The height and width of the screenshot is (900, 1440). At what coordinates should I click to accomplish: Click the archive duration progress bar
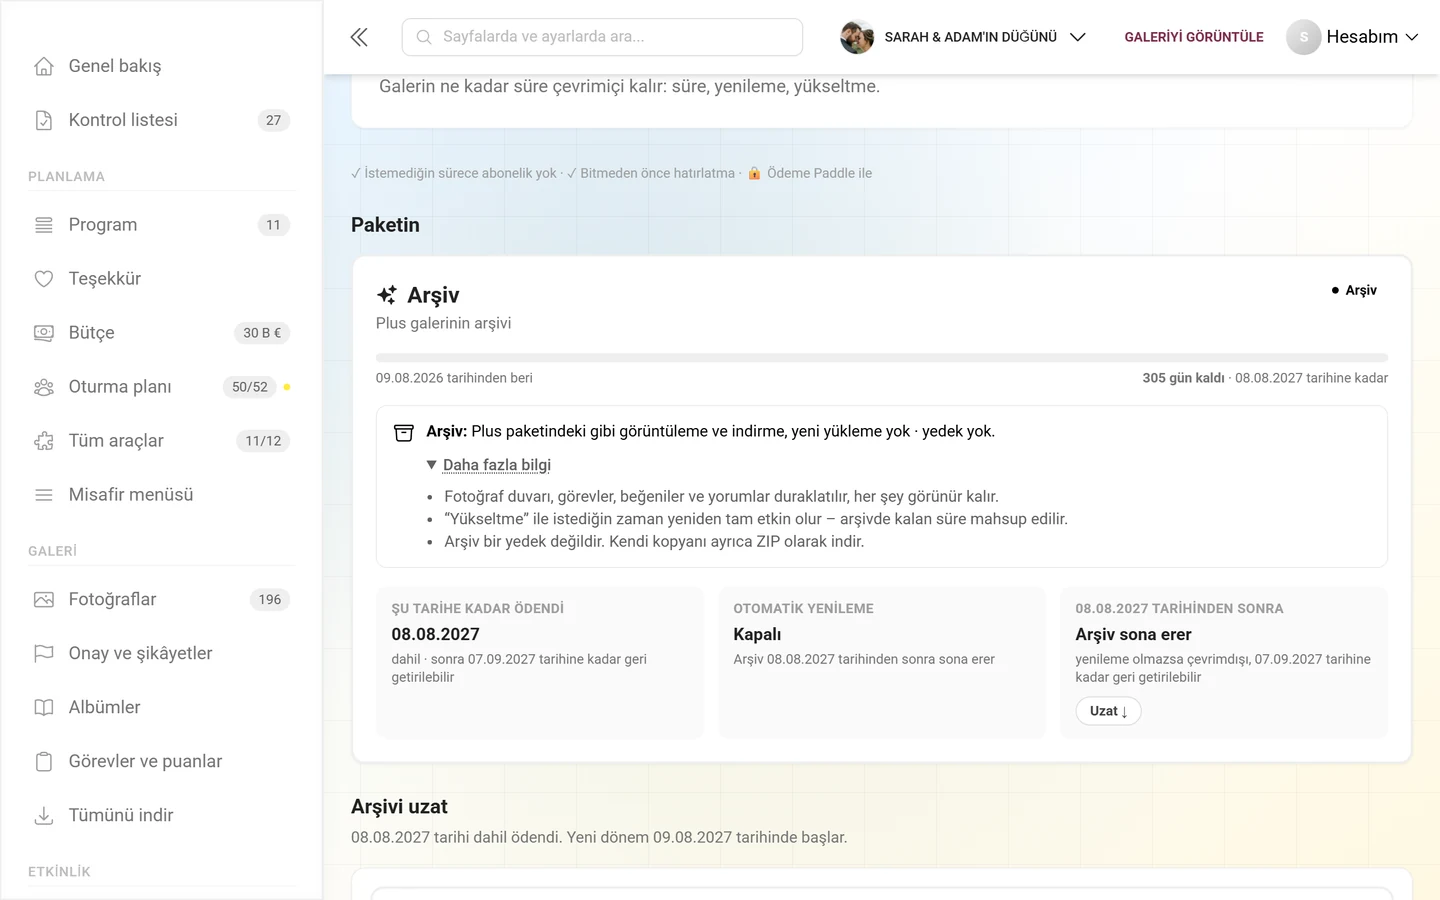click(882, 357)
